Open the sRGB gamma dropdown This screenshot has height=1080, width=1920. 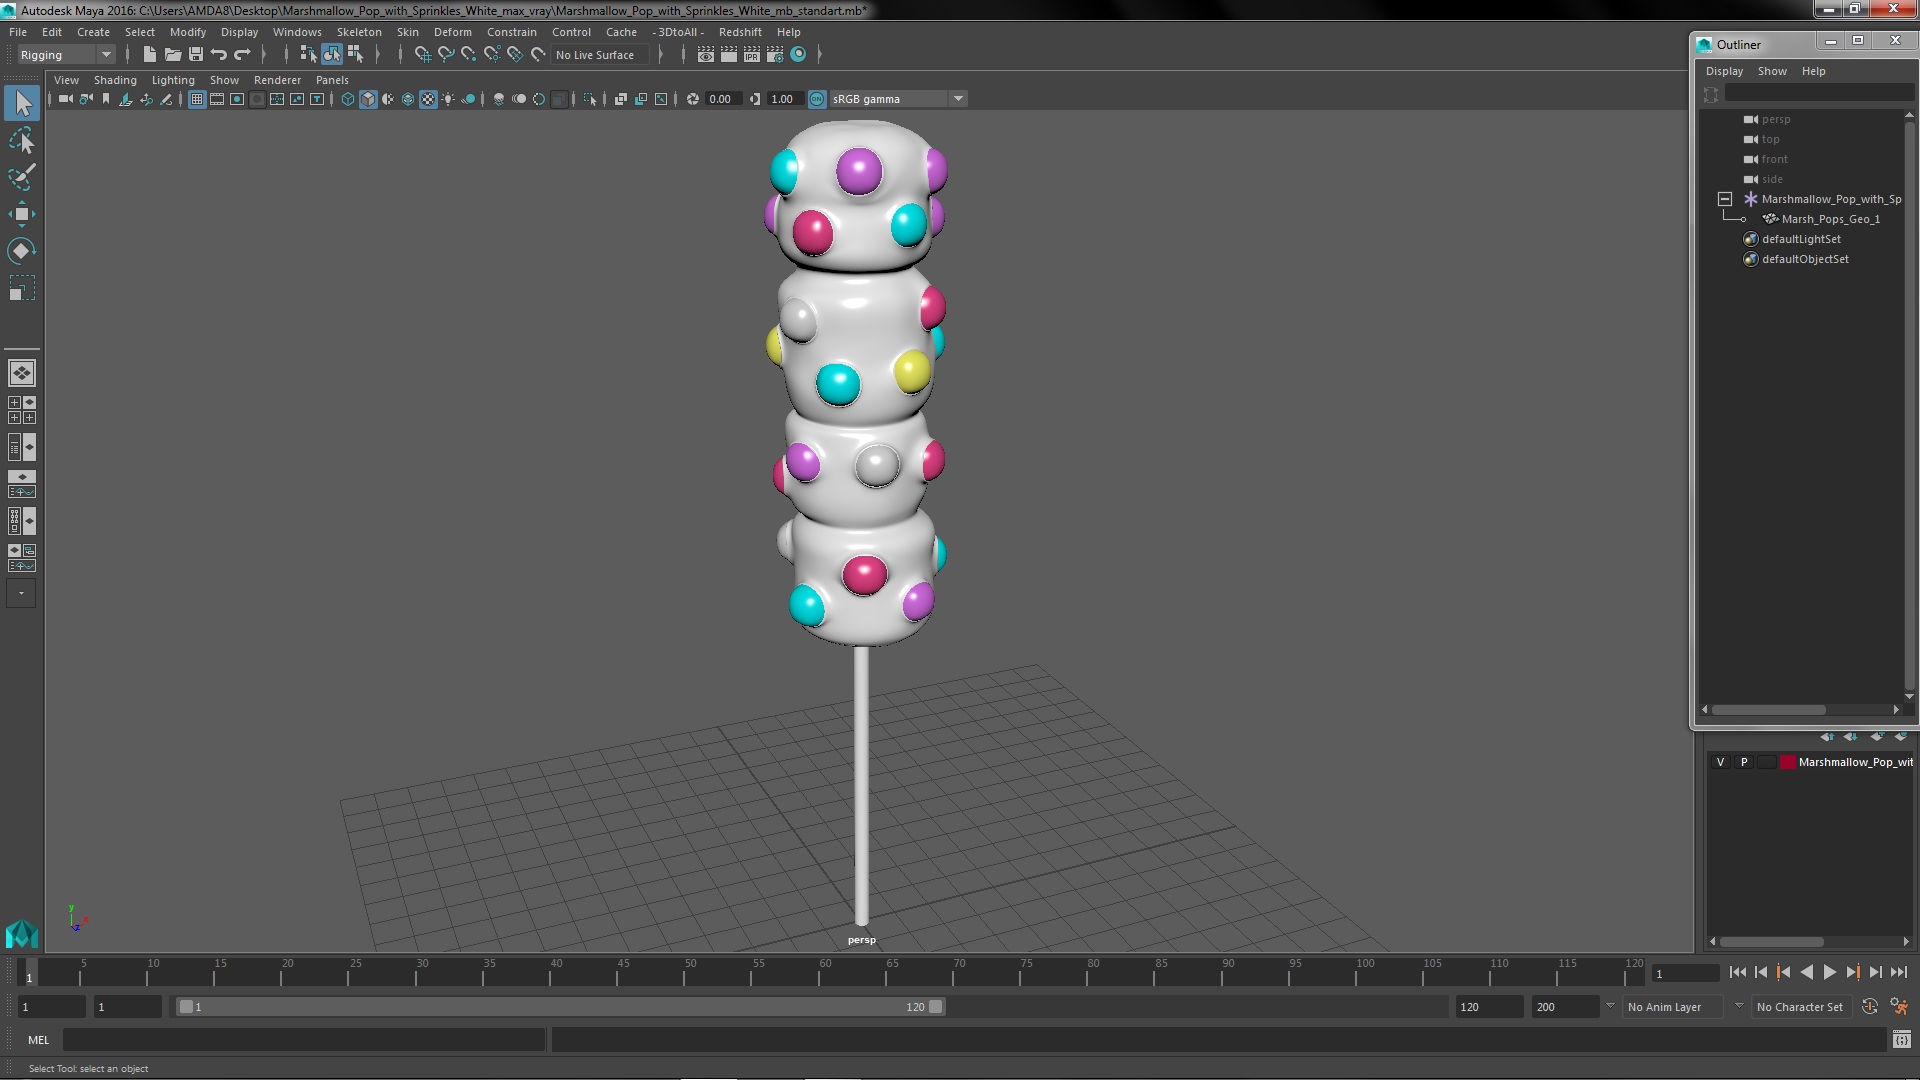957,99
